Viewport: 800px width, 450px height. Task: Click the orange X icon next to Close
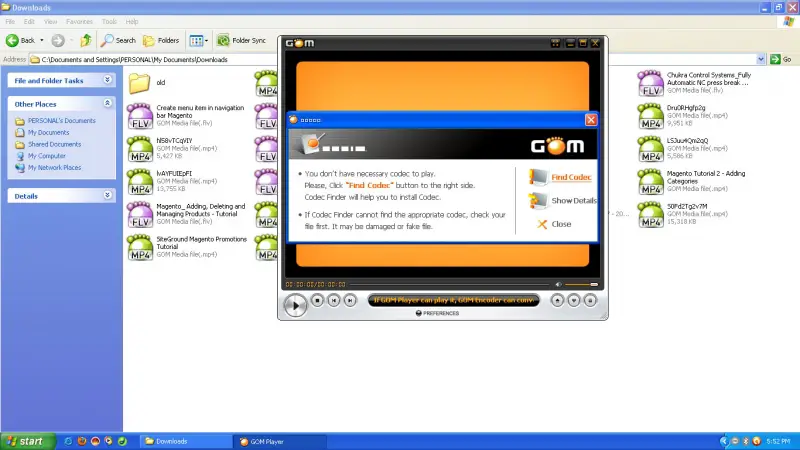tap(542, 224)
